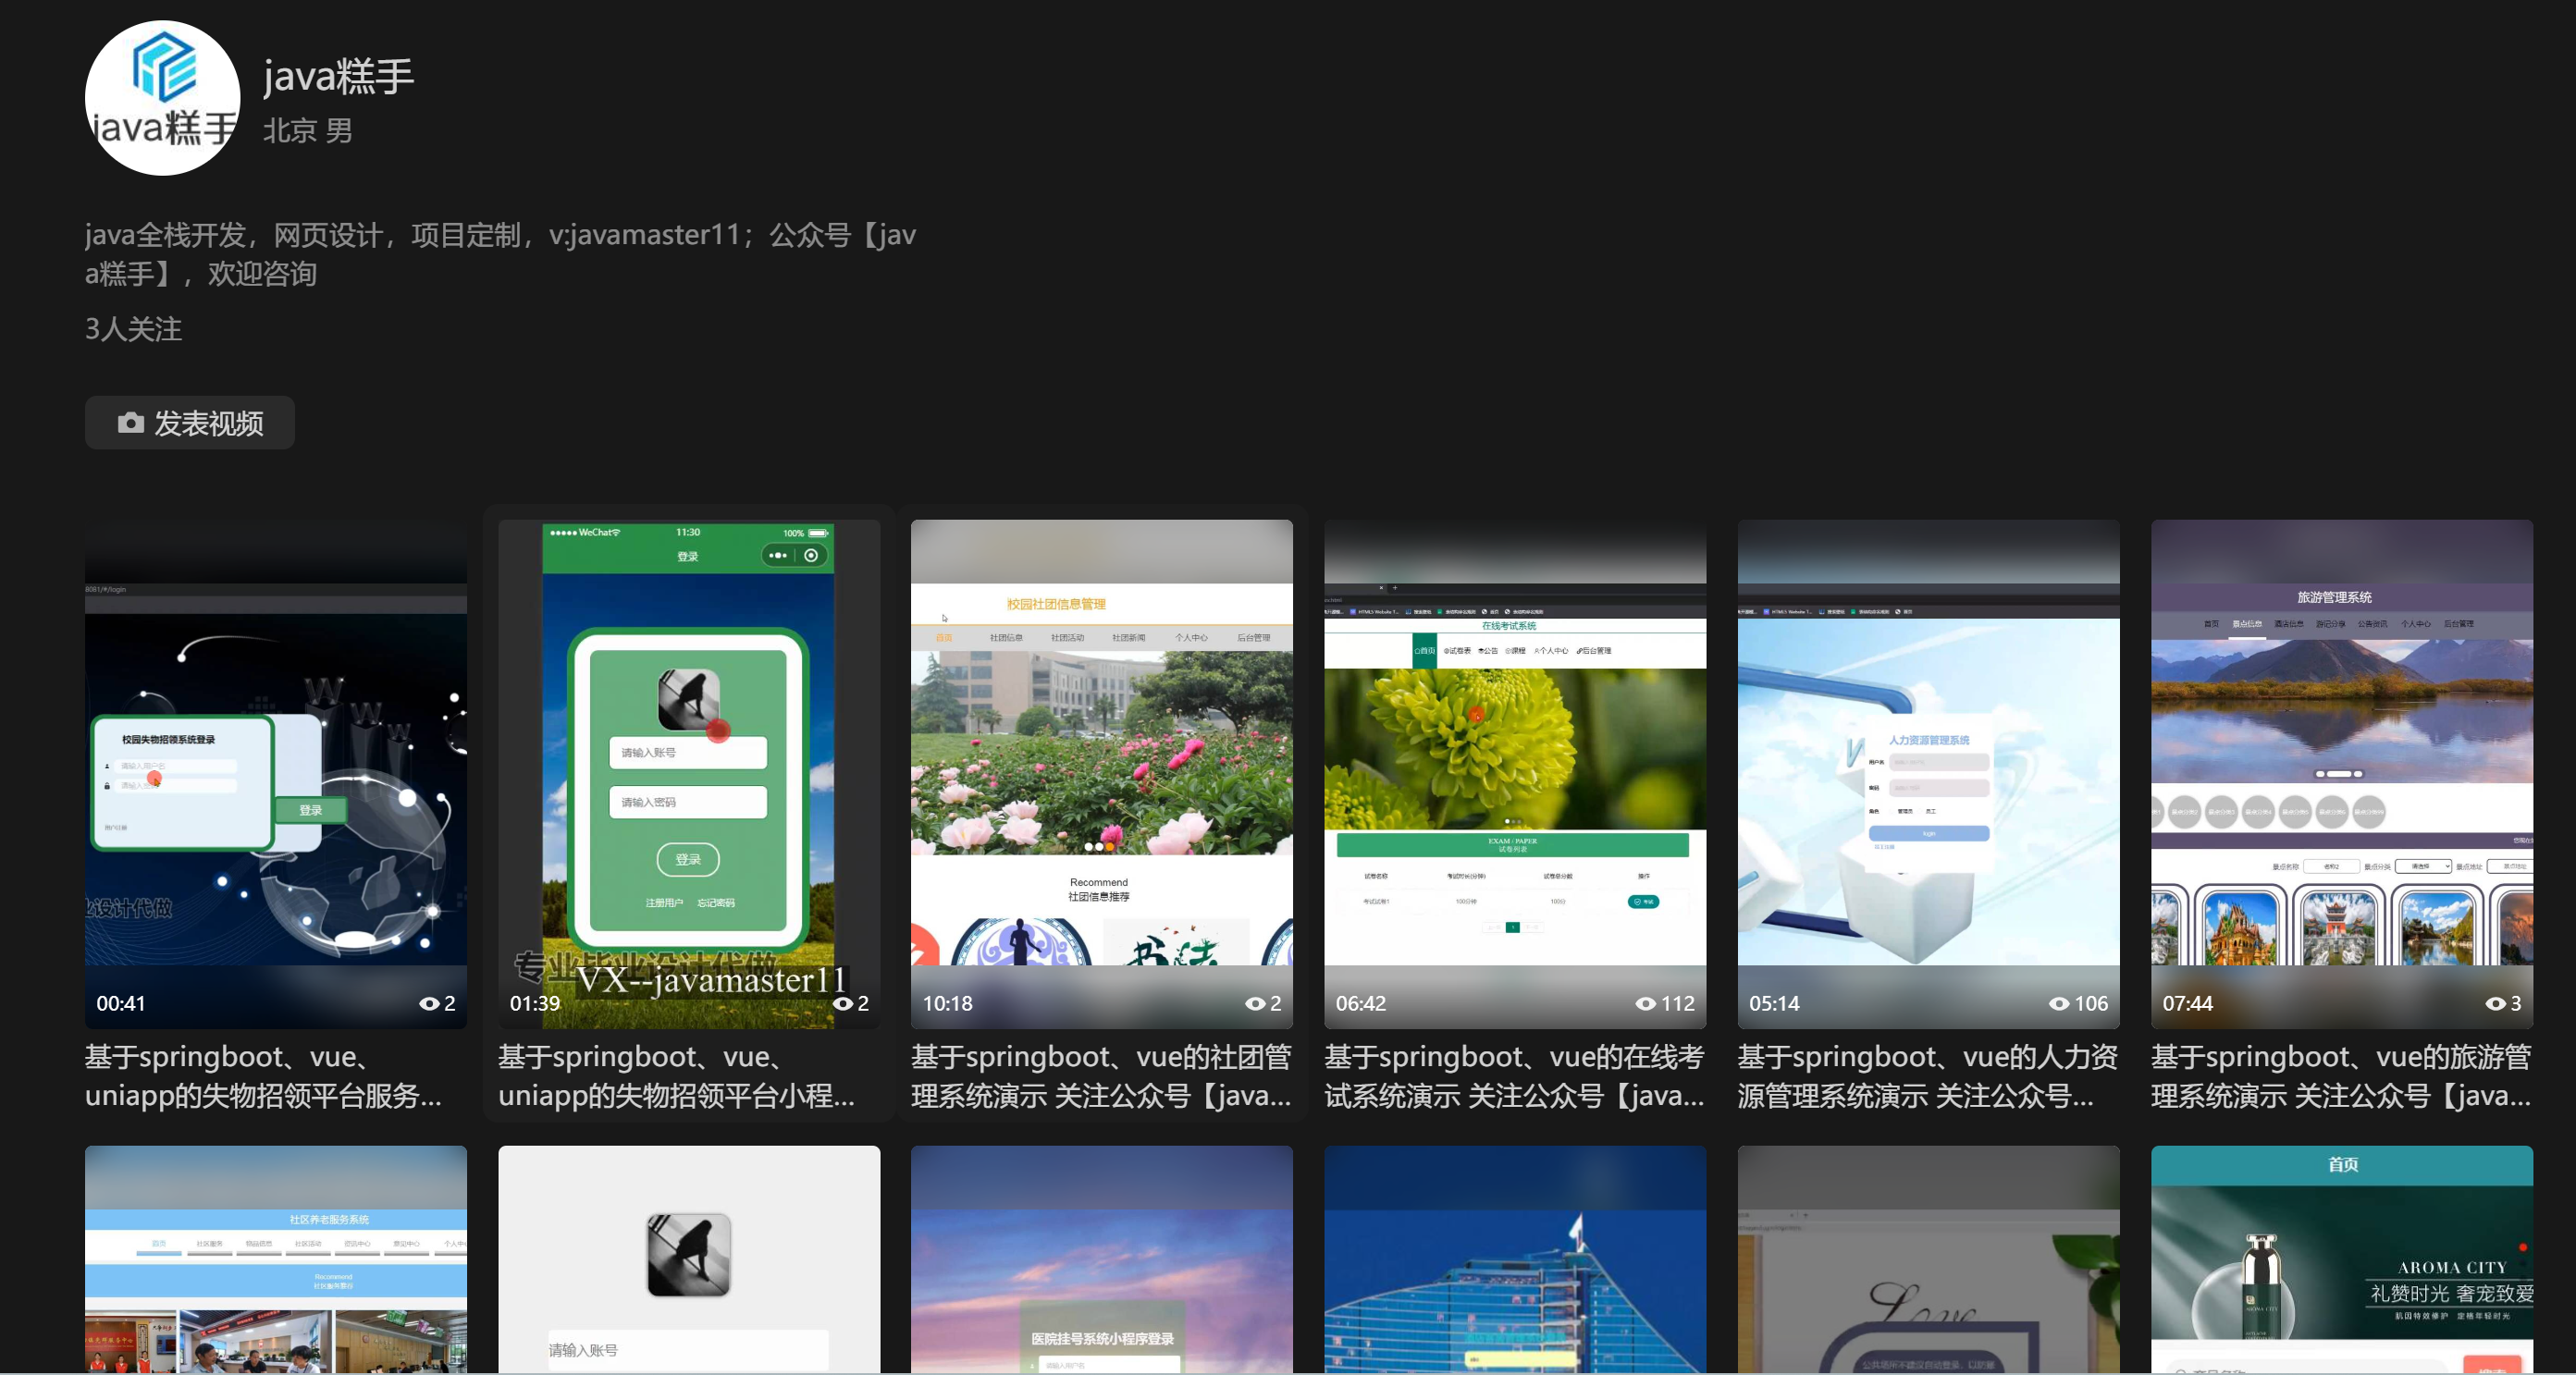Click eye view-count icon on 10:18 video
Screen dimensions: 2576x1375
point(1255,1003)
